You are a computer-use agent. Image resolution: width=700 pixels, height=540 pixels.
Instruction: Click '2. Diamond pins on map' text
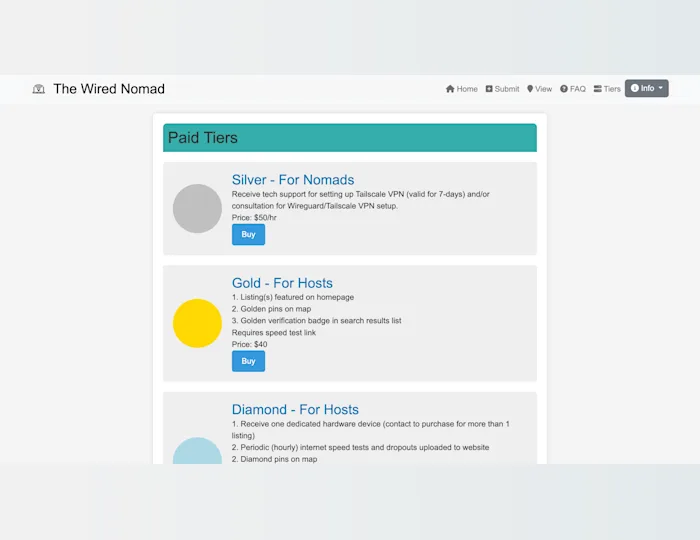point(275,459)
